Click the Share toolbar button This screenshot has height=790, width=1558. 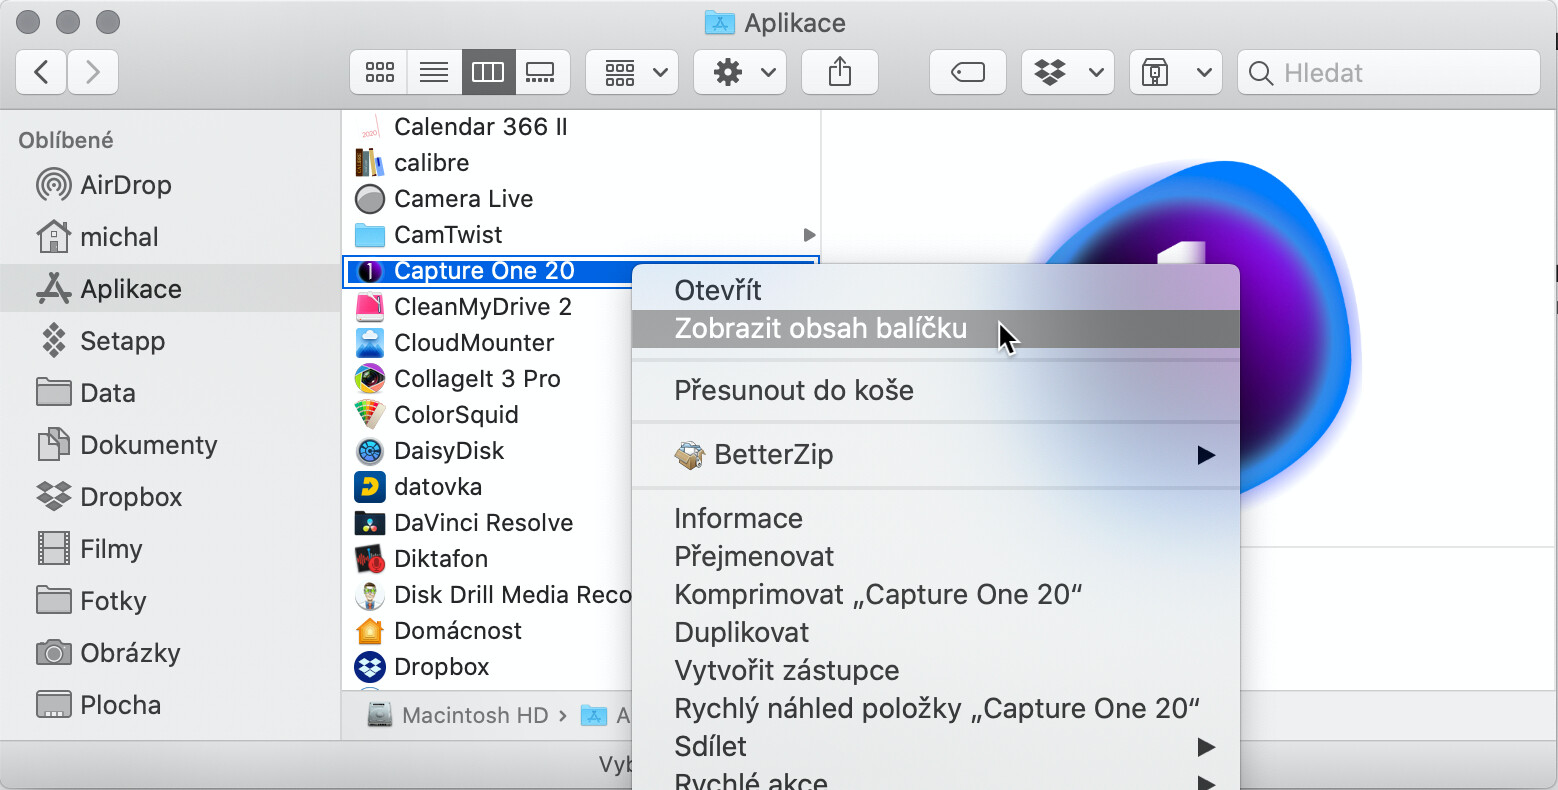click(840, 72)
